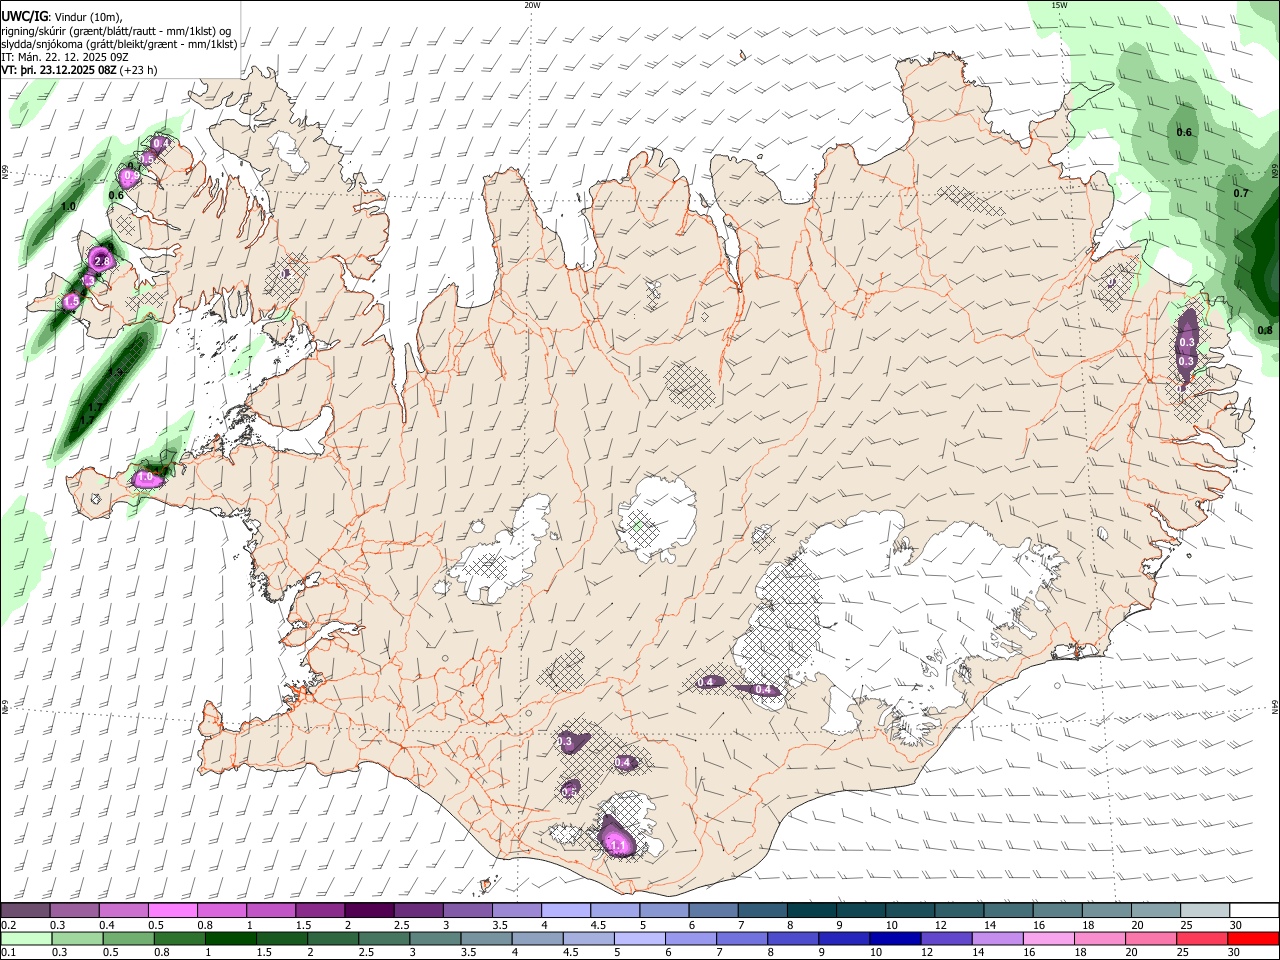The image size is (1280, 960).
Task: Click the navy blue 10–12 rain legend swatch
Action: (x=895, y=939)
